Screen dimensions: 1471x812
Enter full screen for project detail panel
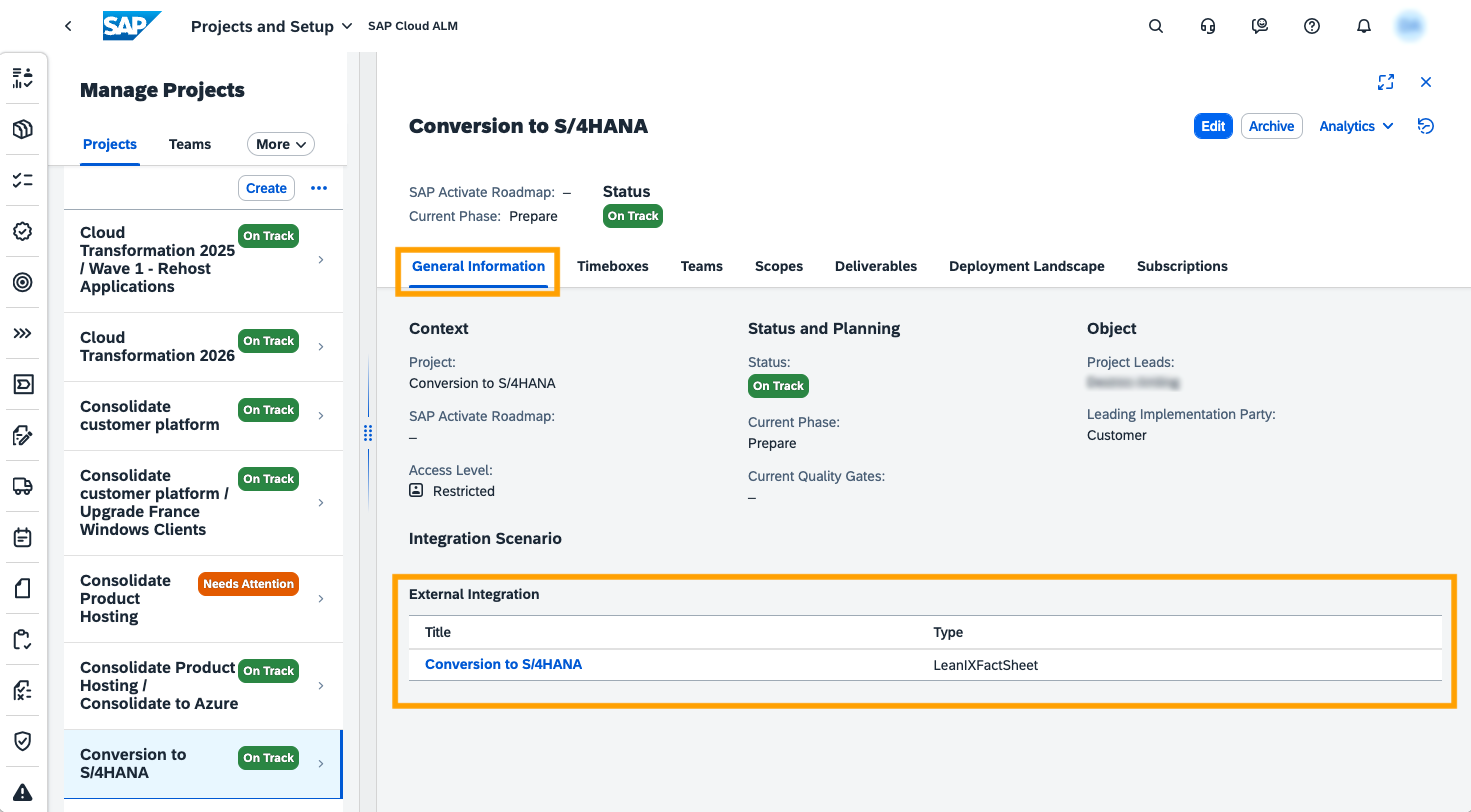coord(1386,82)
